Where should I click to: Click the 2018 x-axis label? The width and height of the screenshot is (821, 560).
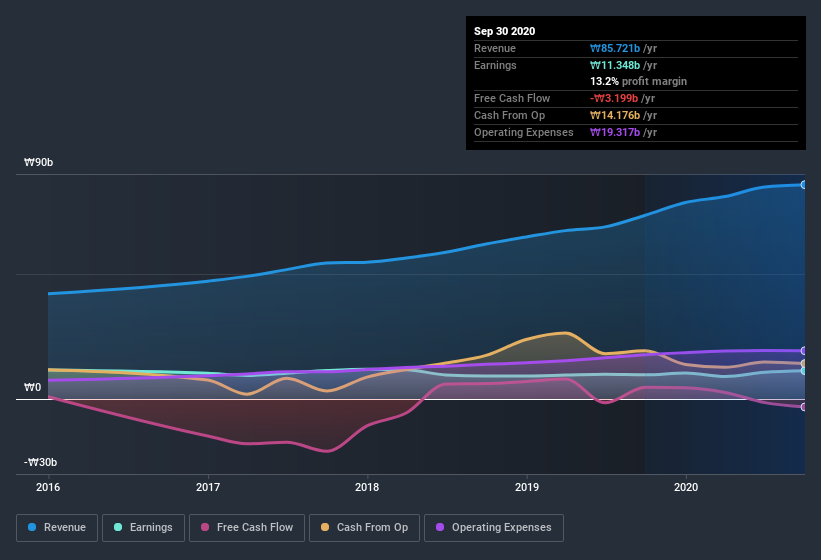point(367,487)
